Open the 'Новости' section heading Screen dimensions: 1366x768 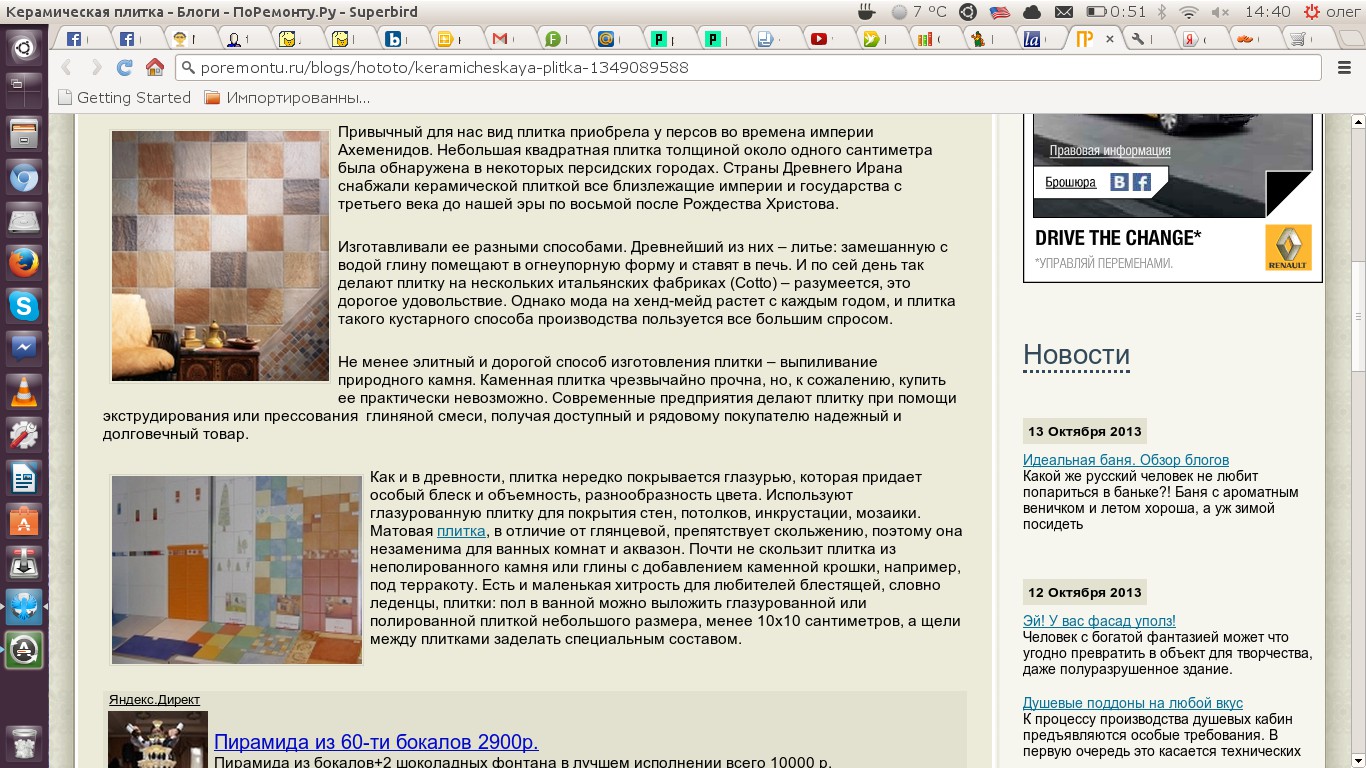[1076, 355]
